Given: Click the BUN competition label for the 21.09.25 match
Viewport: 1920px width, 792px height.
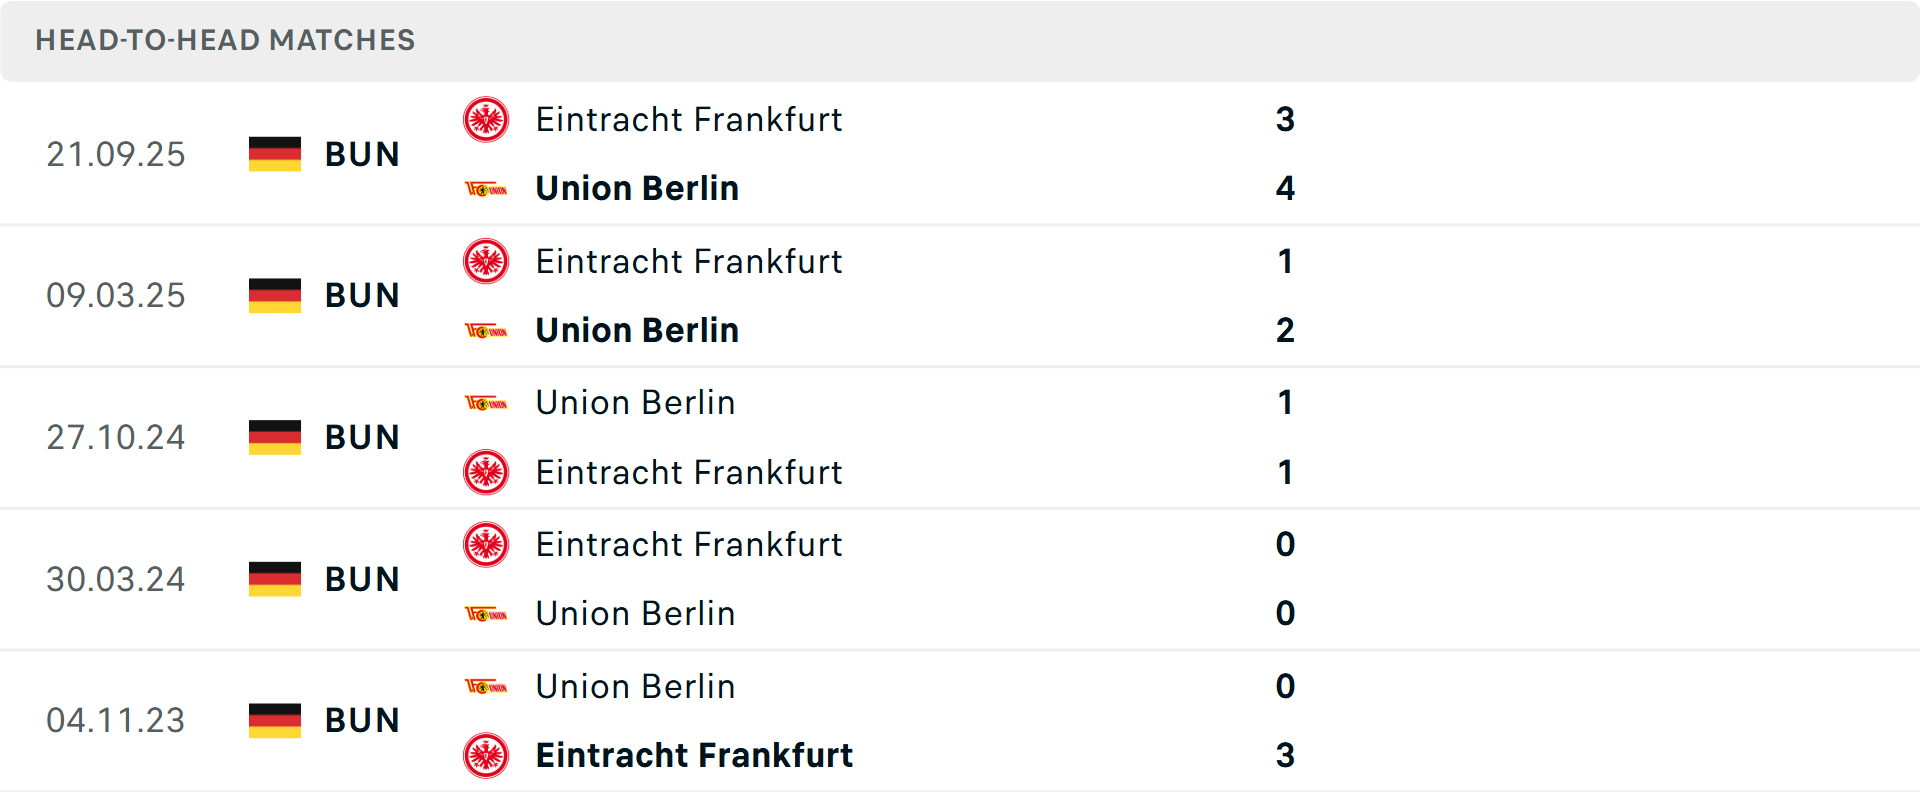Looking at the screenshot, I should 361,154.
